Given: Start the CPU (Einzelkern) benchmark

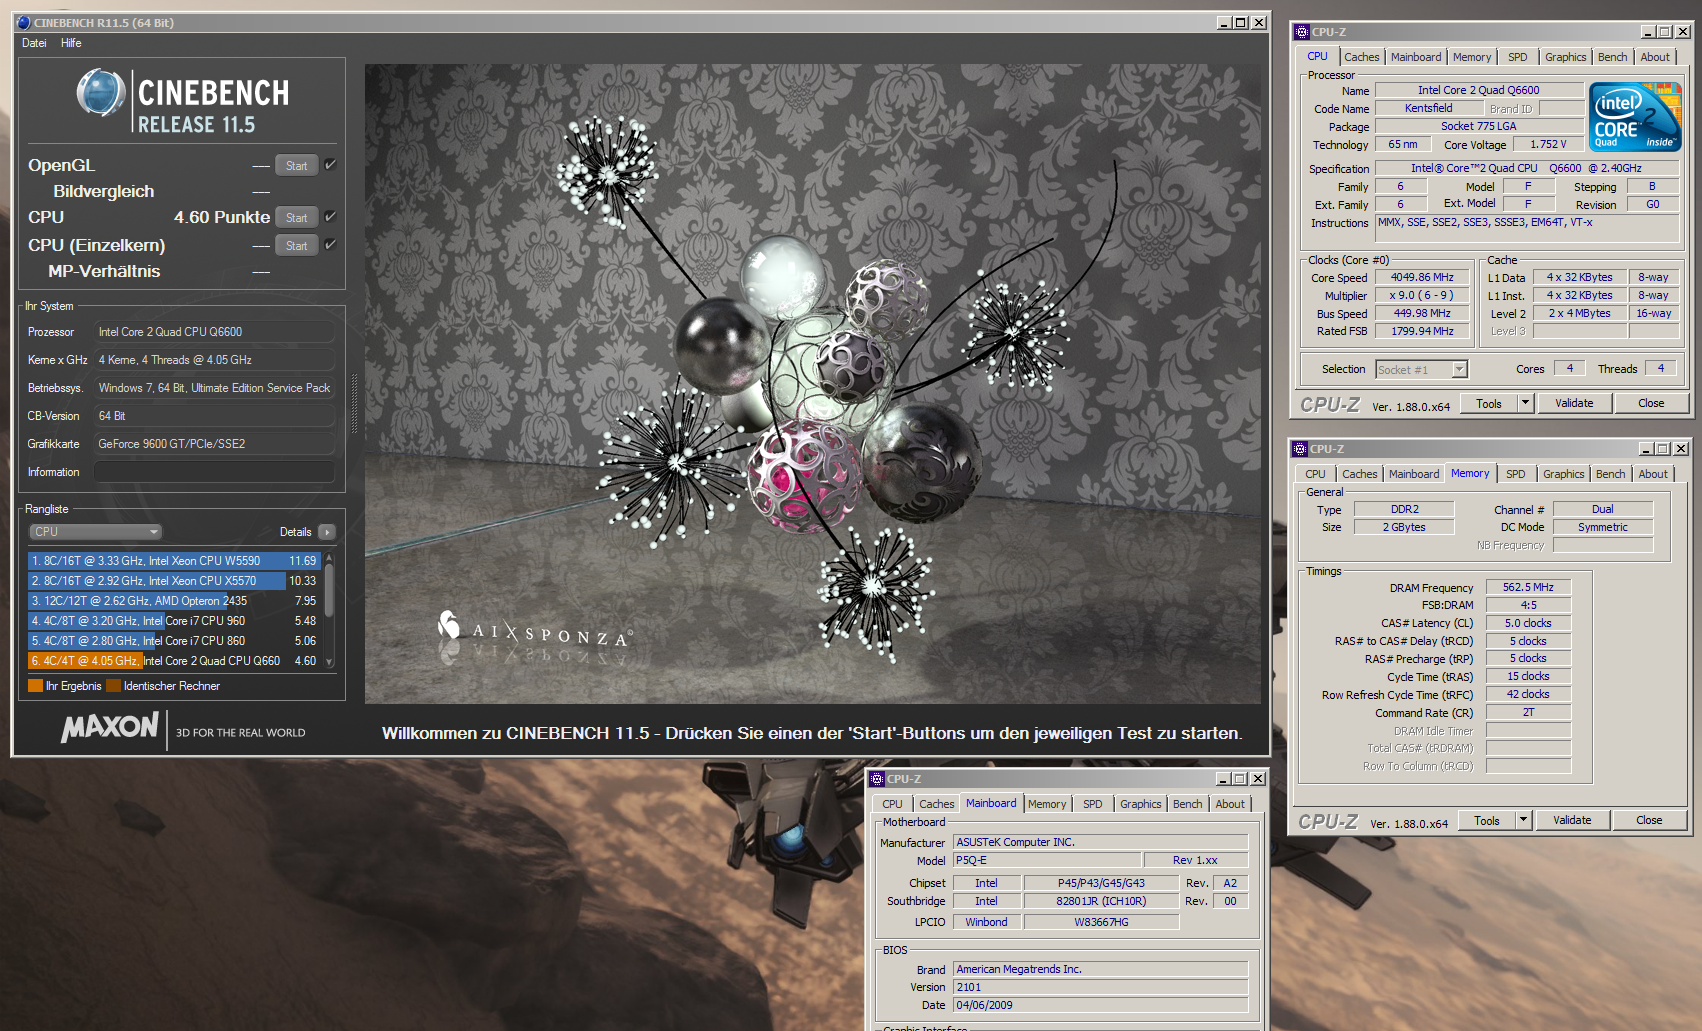Looking at the screenshot, I should click(x=297, y=246).
